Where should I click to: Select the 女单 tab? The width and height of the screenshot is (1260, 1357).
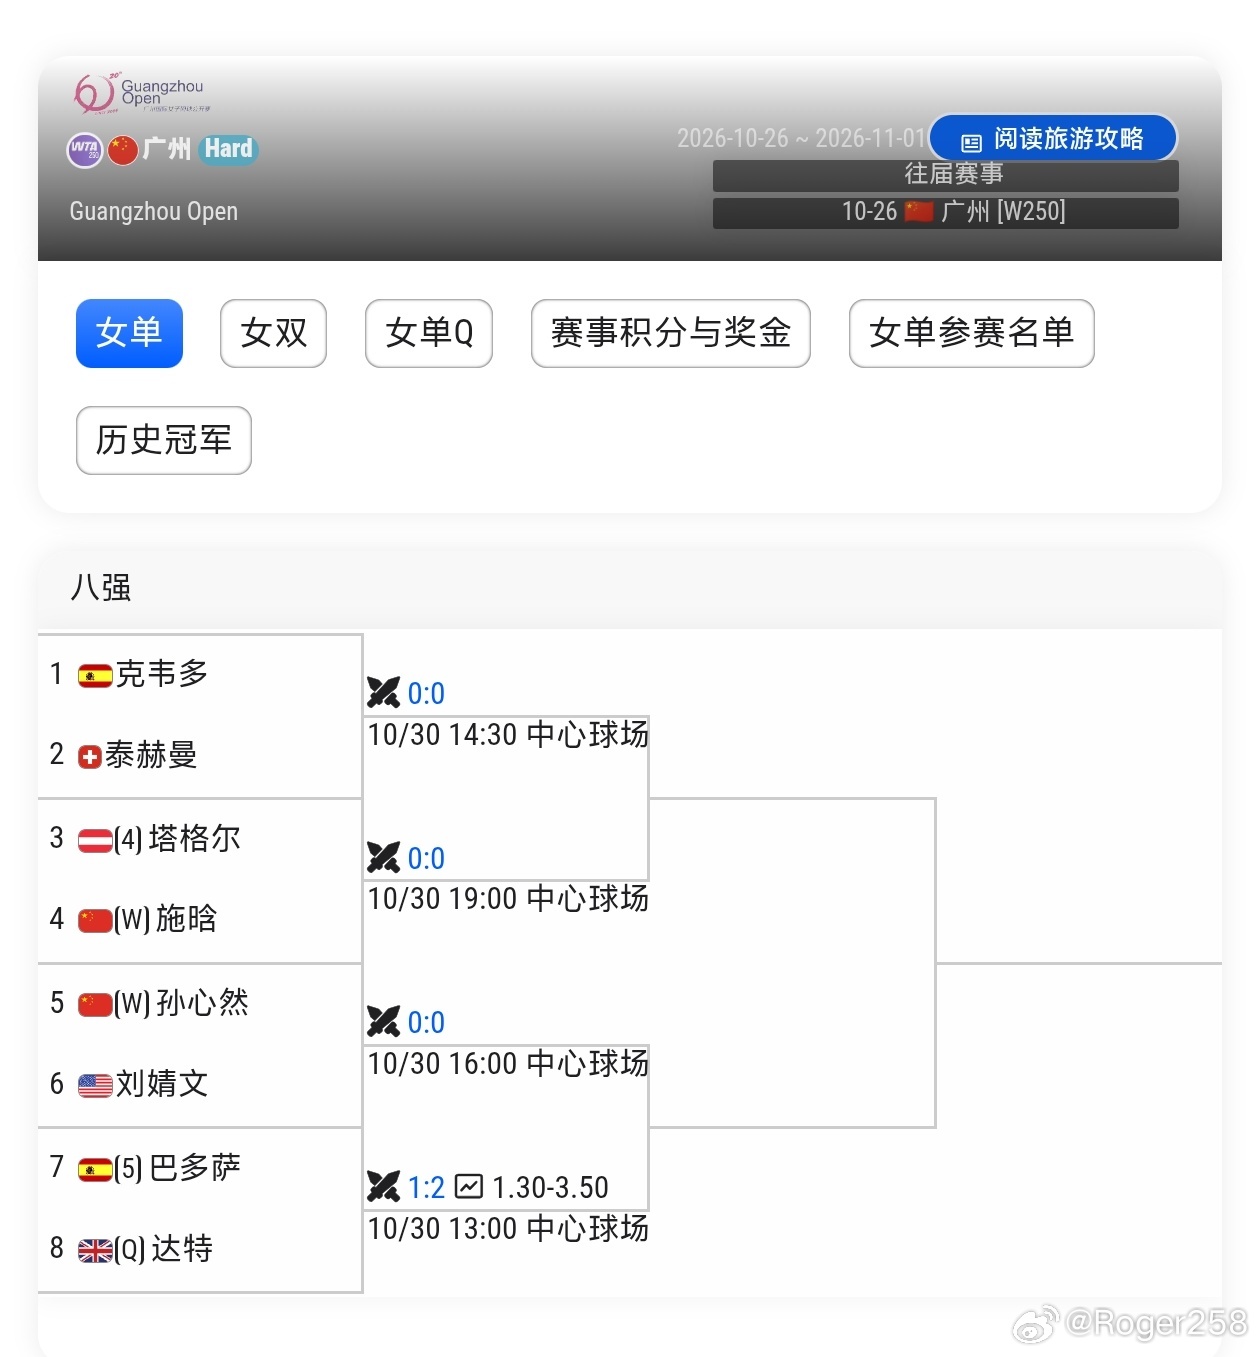pyautogui.click(x=129, y=333)
